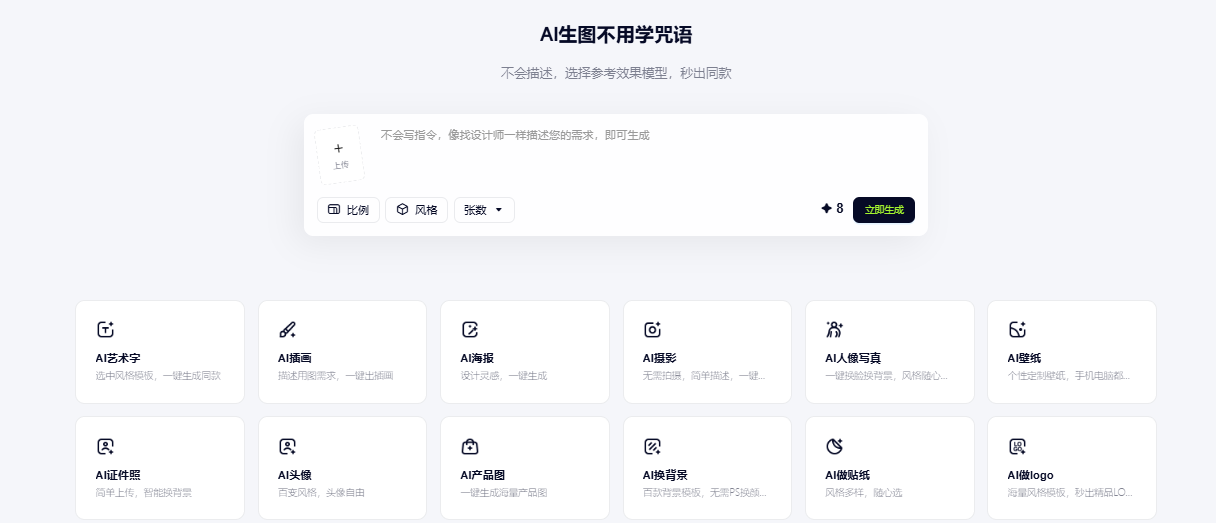The height and width of the screenshot is (523, 1216).
Task: Open the AI艺术字 card title
Action: [118, 358]
